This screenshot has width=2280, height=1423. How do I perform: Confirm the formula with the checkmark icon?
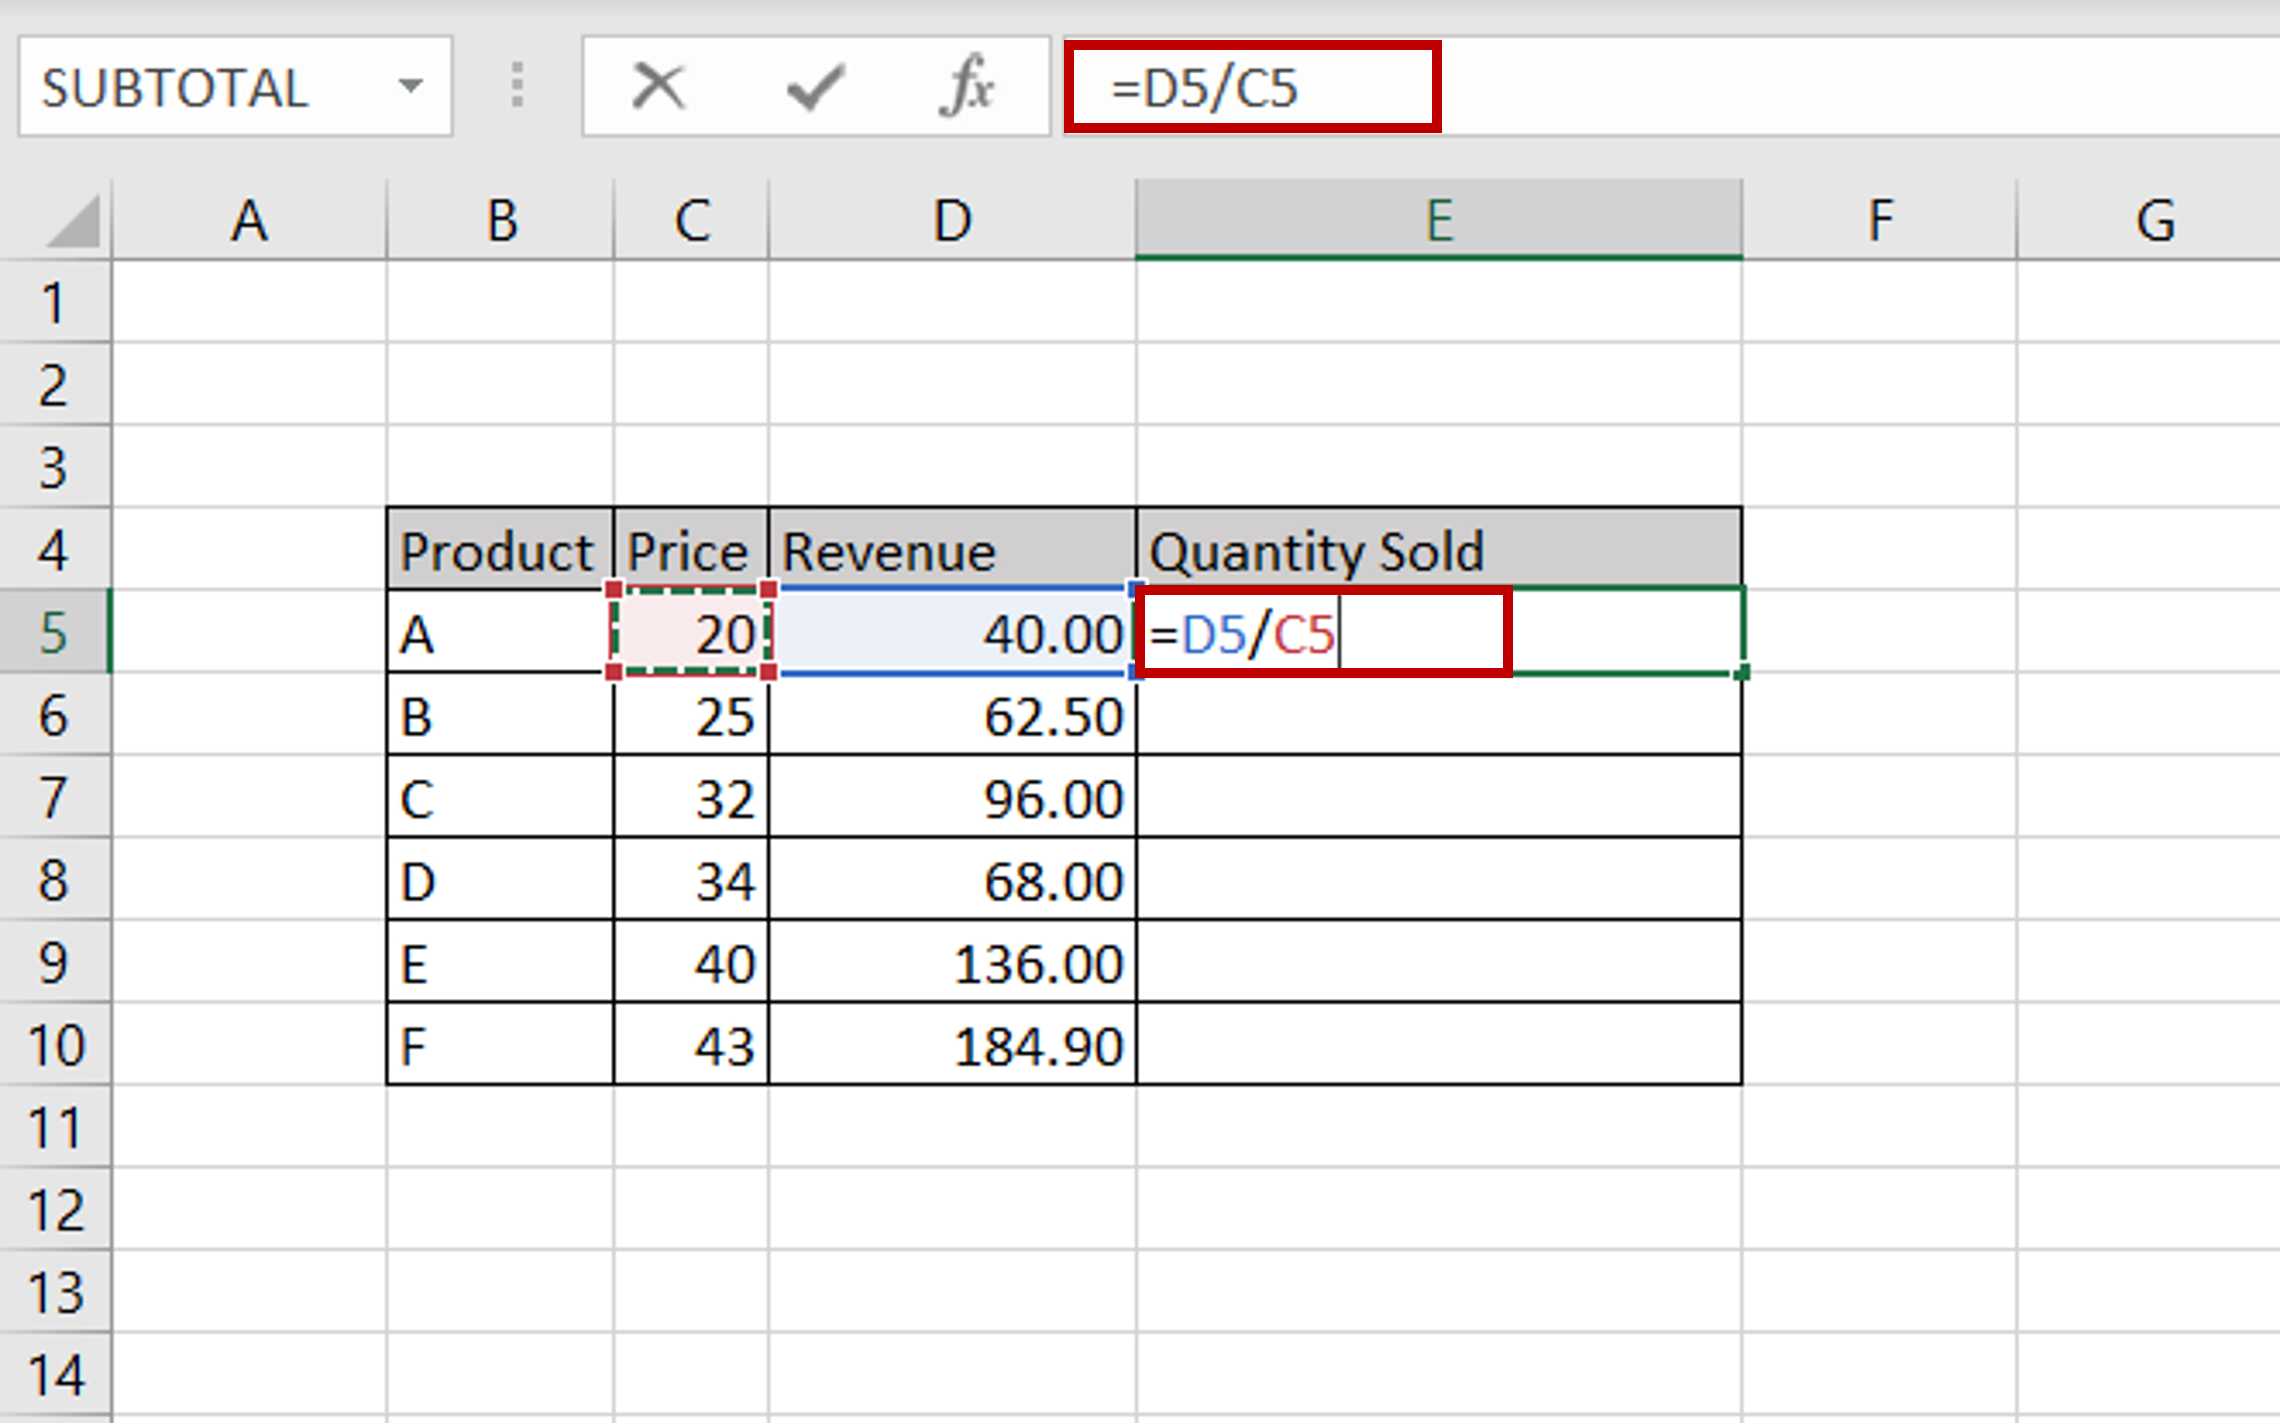816,86
